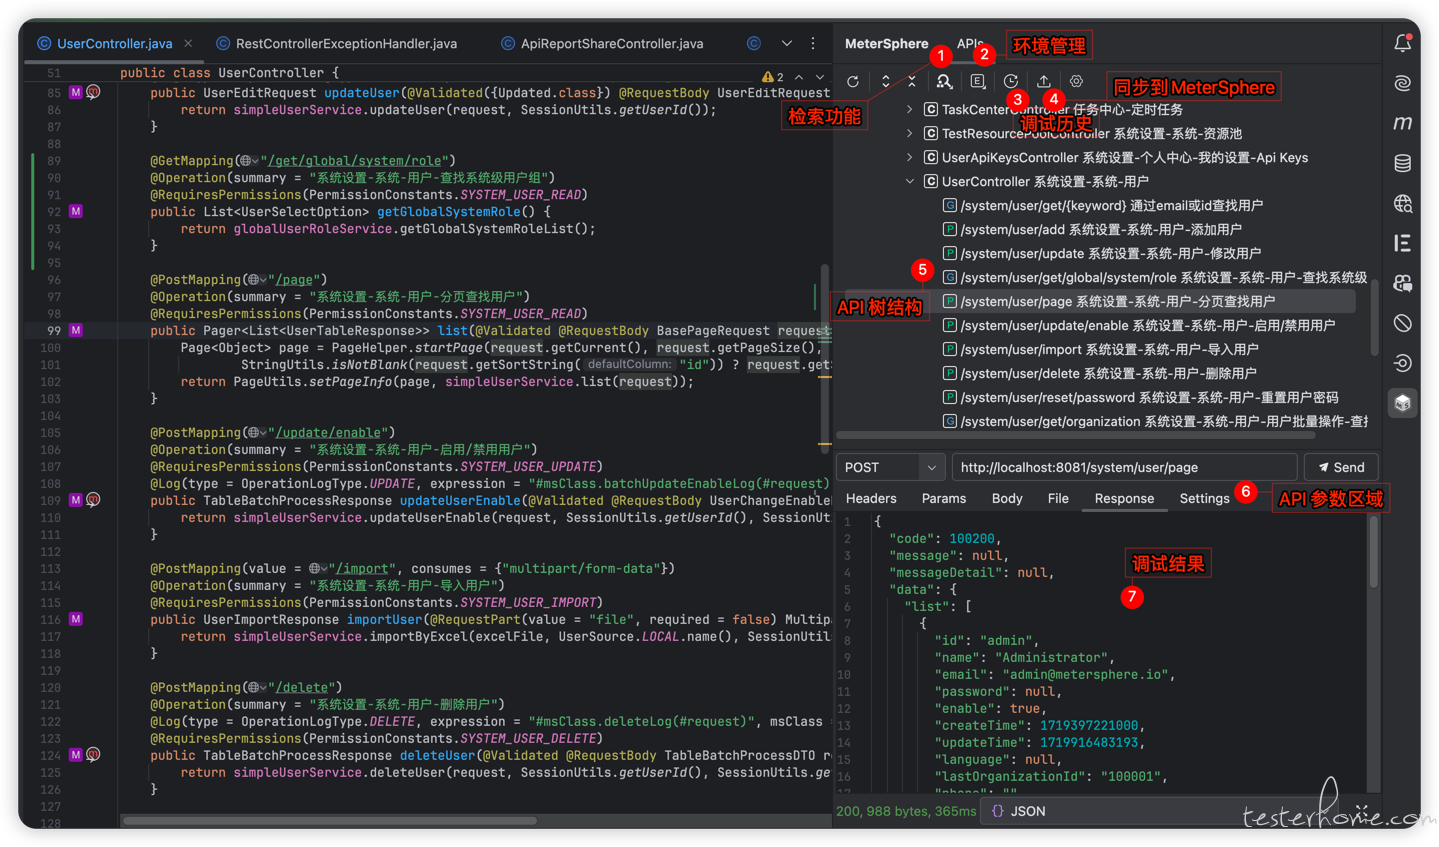Send the API request
The height and width of the screenshot is (847, 1439).
(1342, 467)
